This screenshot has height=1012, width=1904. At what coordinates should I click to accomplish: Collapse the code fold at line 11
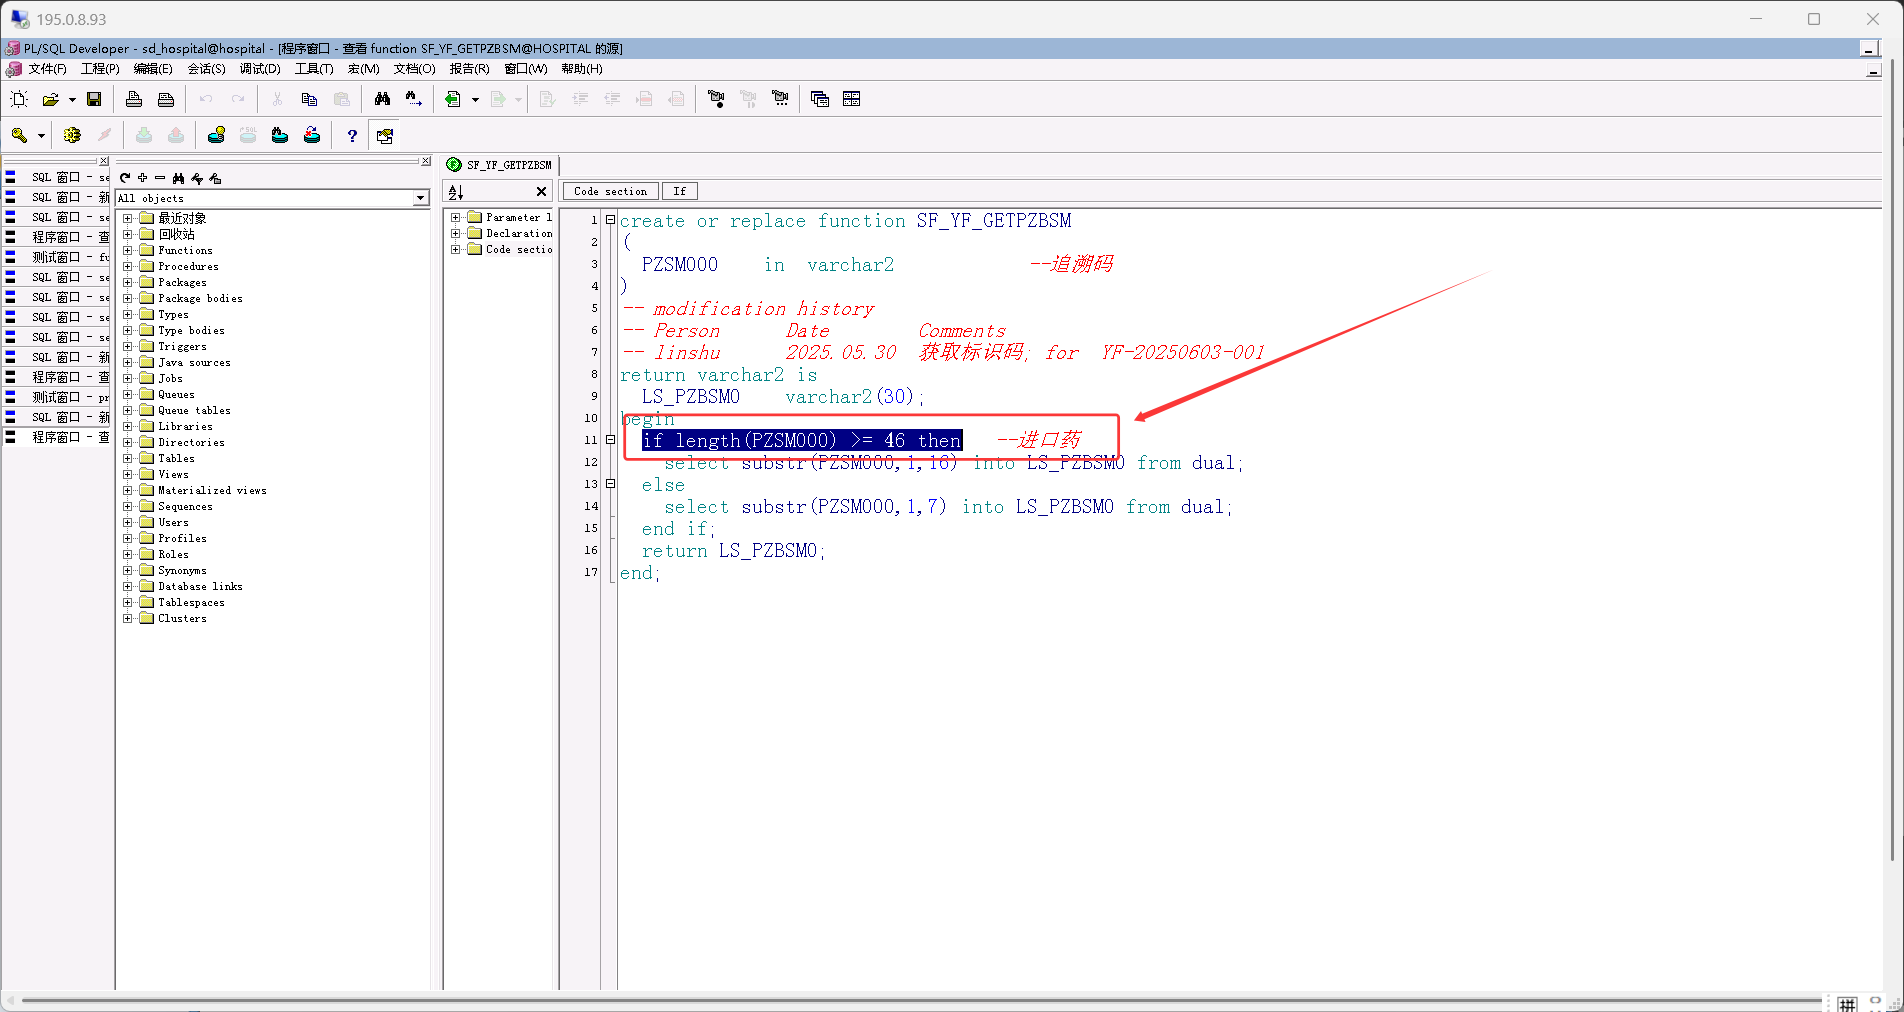tap(610, 440)
